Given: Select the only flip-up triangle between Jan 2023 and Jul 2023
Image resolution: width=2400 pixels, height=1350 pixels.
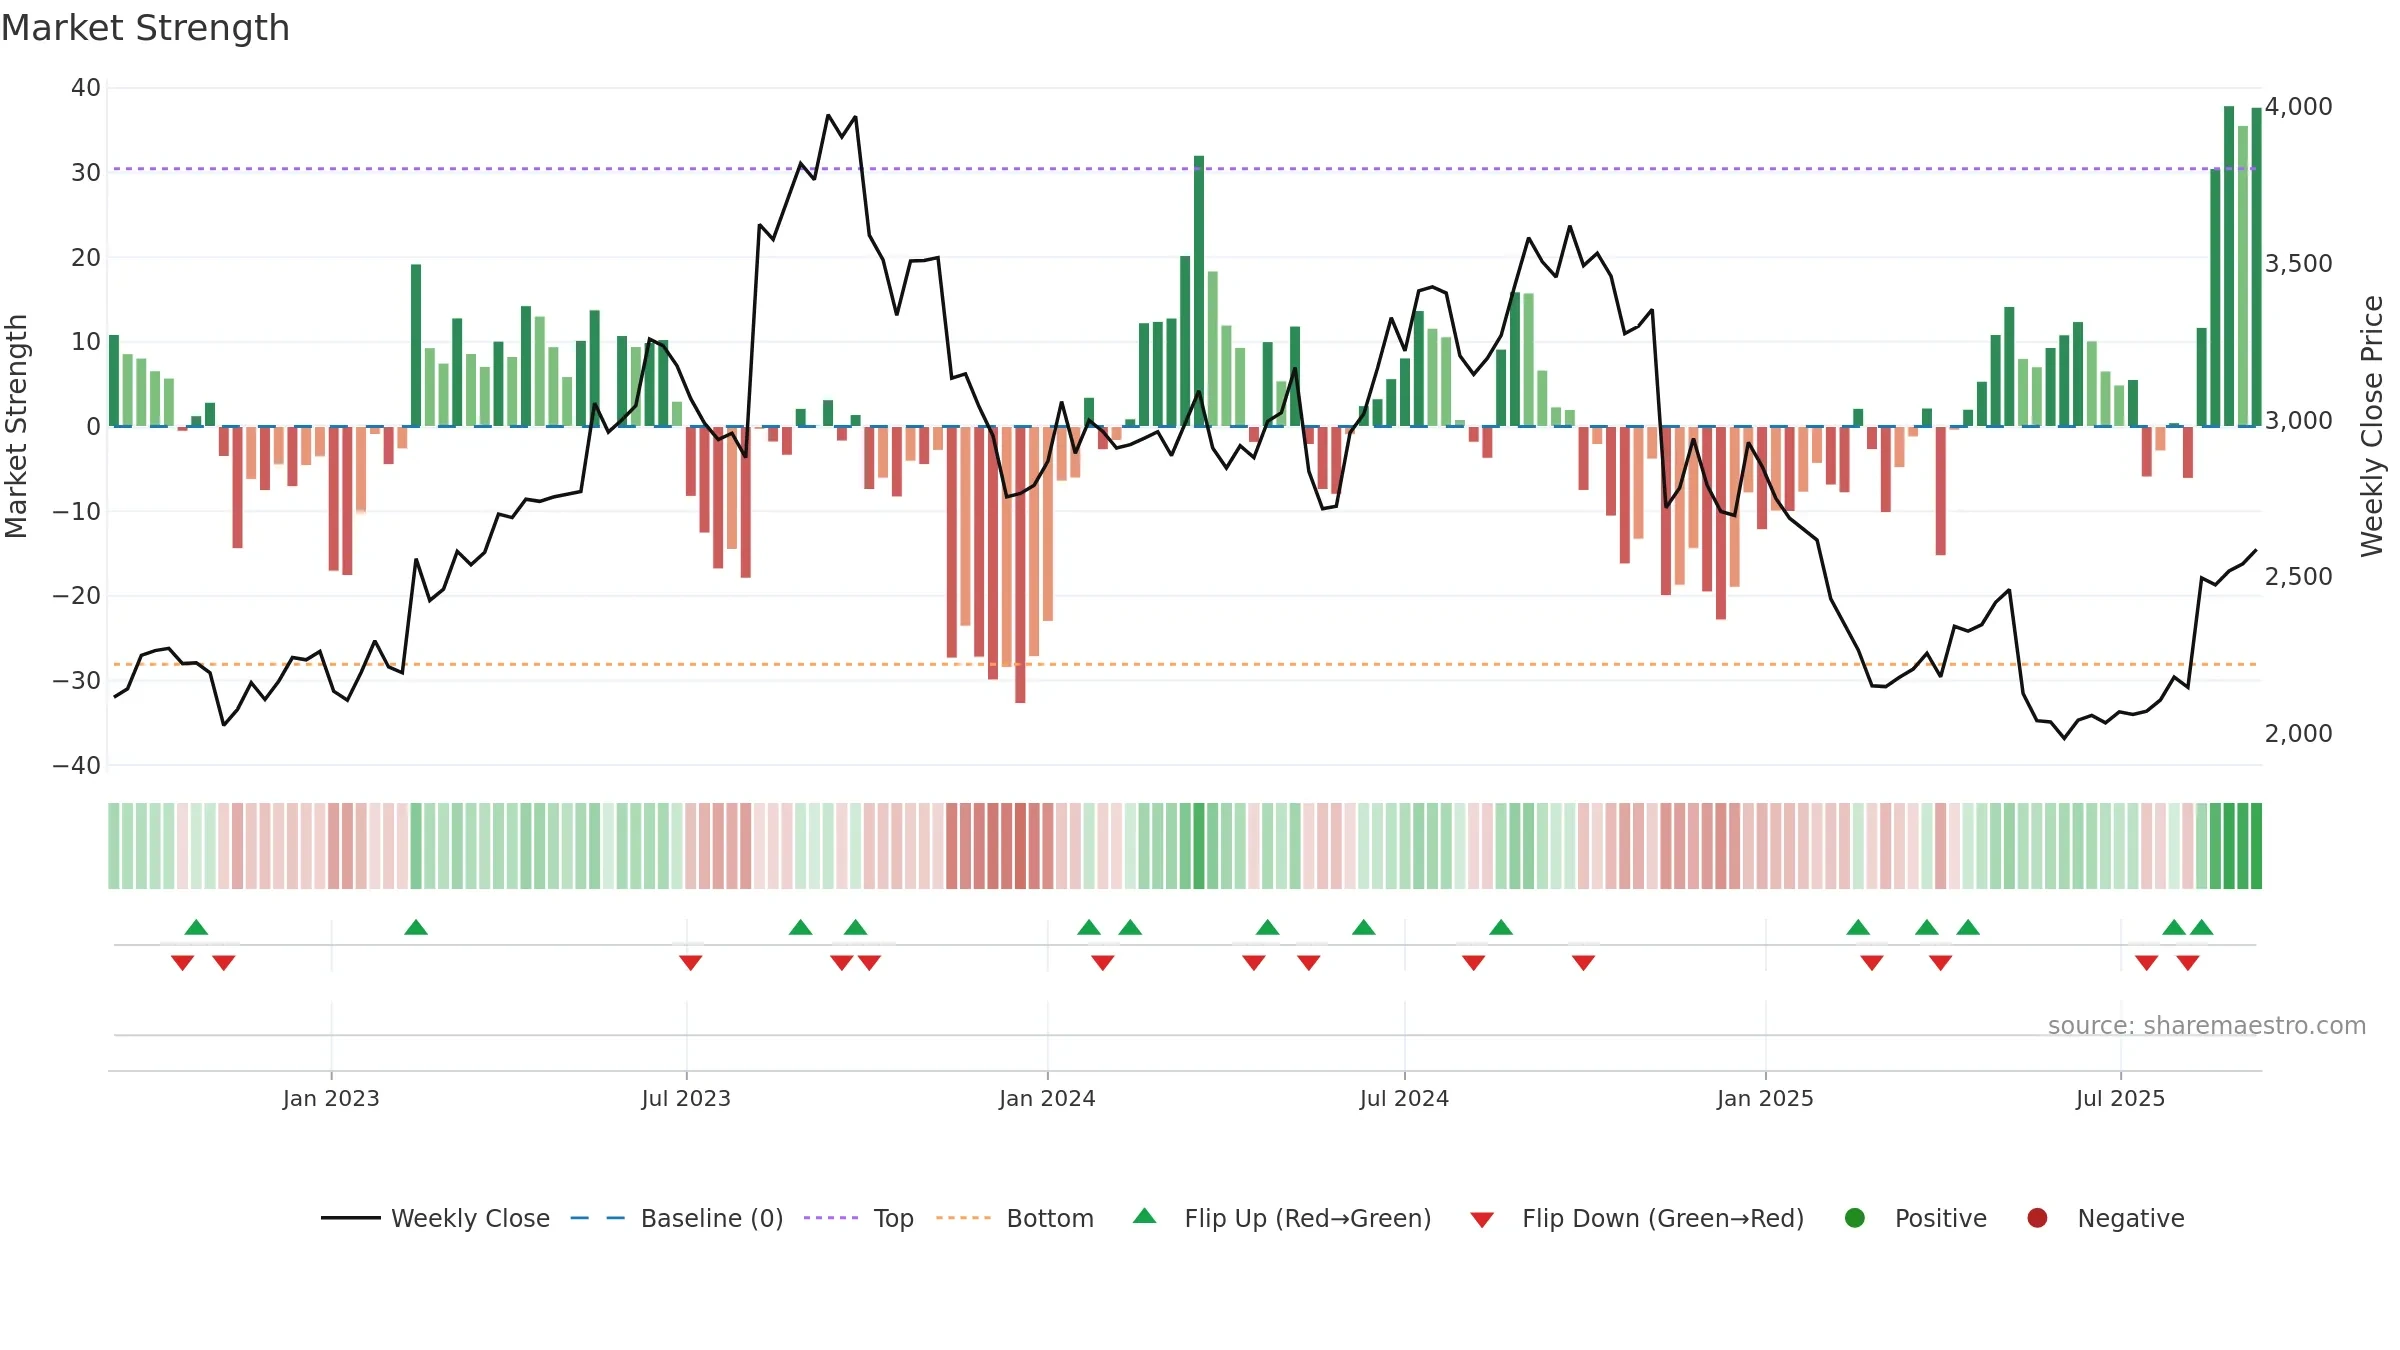Looking at the screenshot, I should [416, 927].
